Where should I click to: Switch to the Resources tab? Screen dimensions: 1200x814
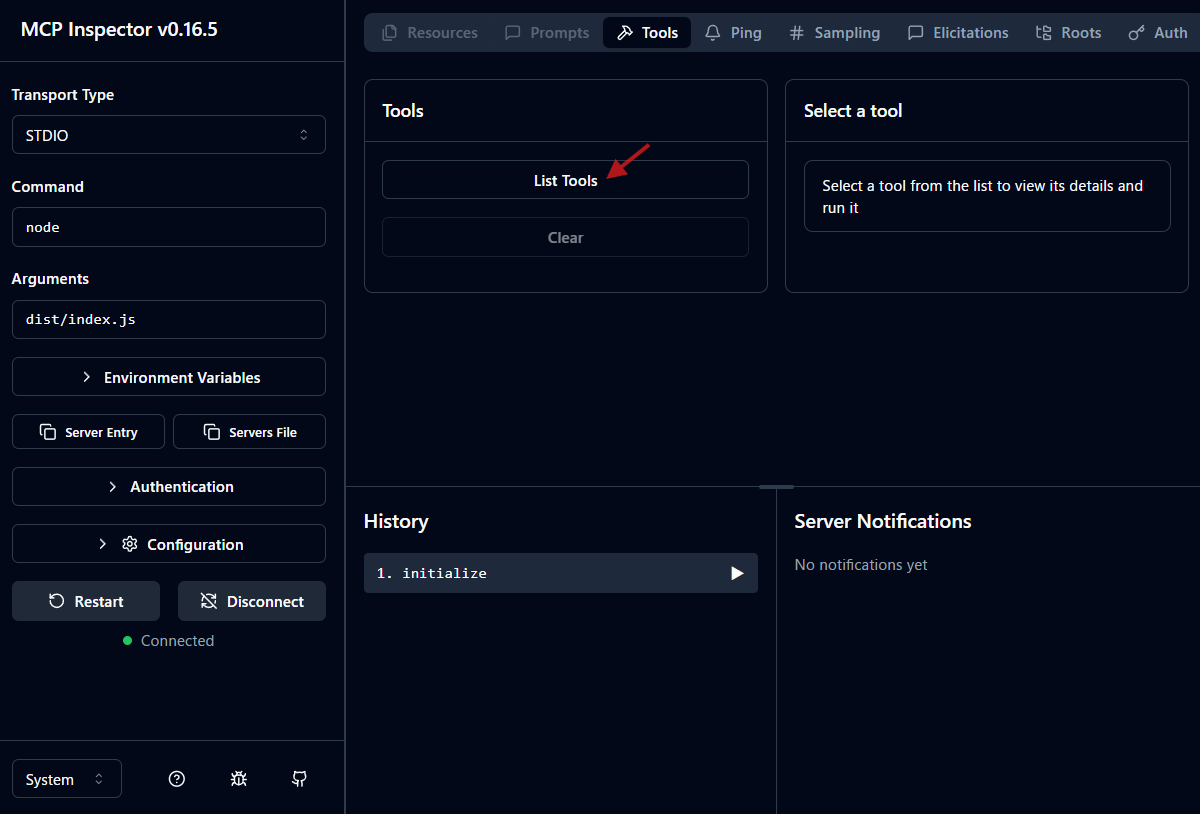pos(430,32)
